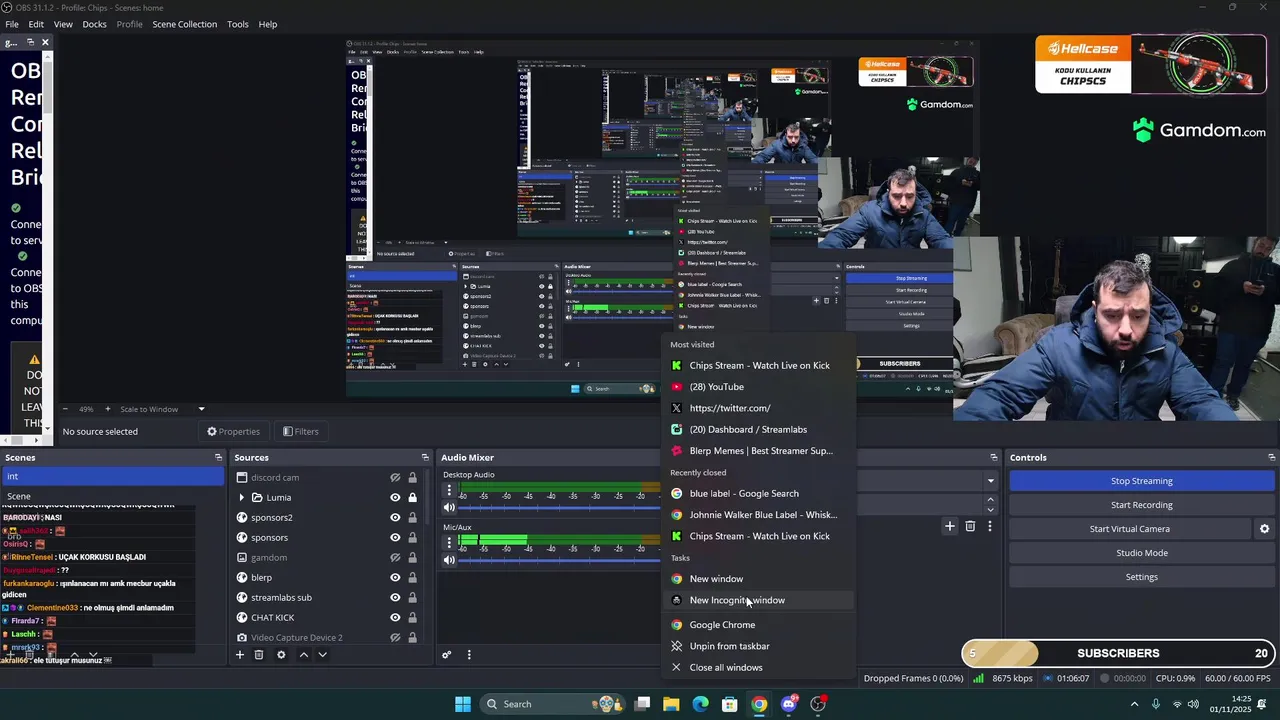Click Stop Streaming button

[x=1142, y=481]
